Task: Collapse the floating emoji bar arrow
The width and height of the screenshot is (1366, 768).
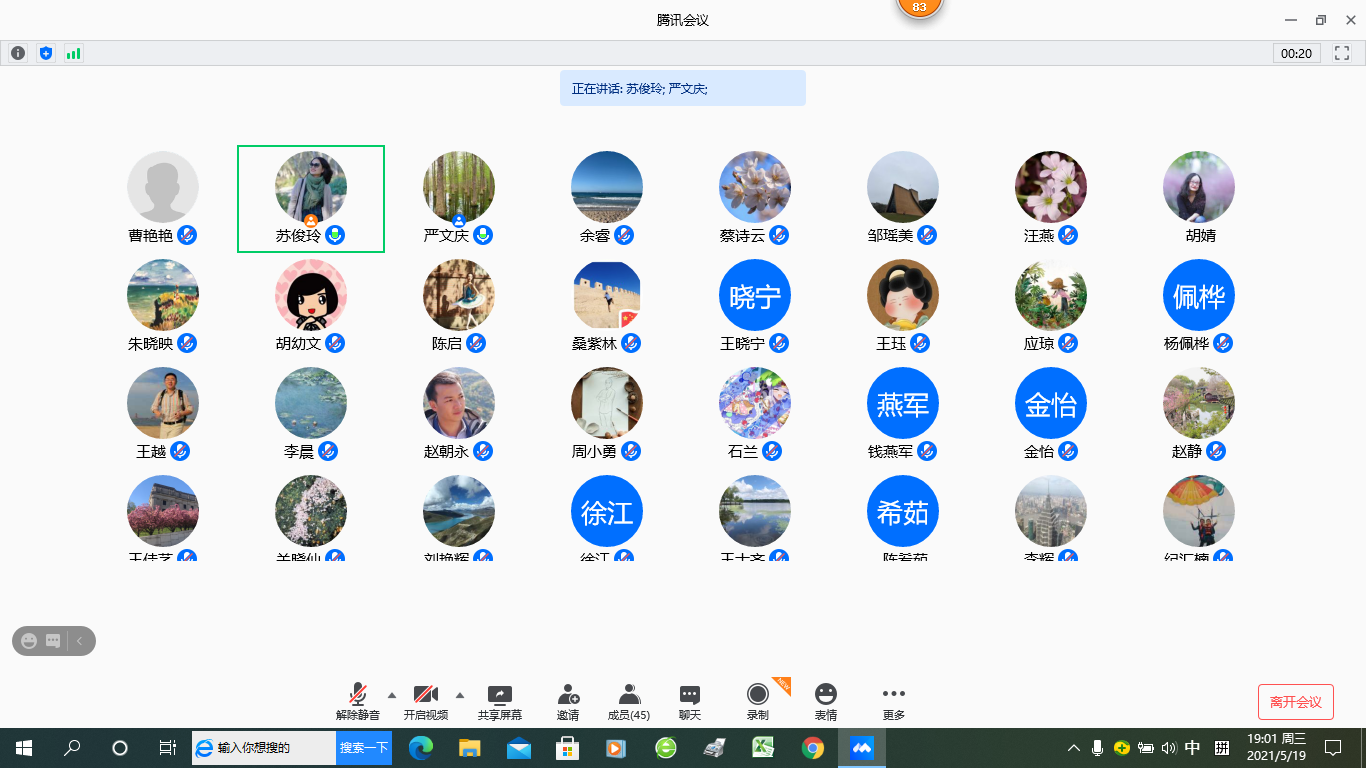Action: (x=80, y=641)
